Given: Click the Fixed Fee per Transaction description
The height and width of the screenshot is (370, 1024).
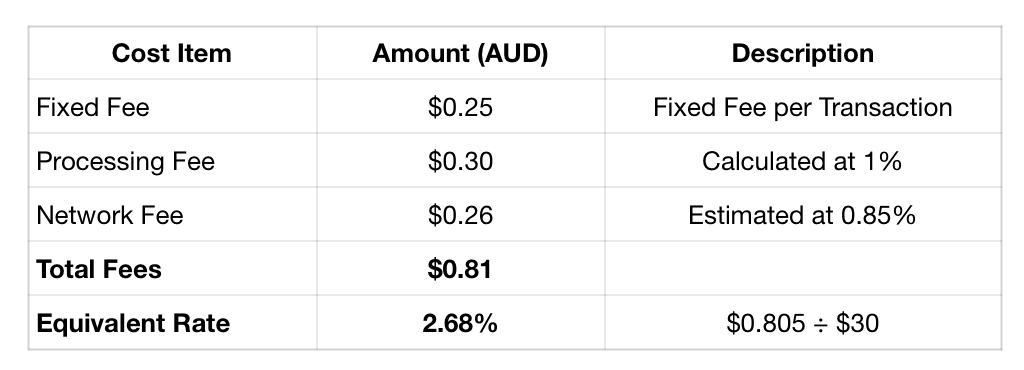Looking at the screenshot, I should coord(803,107).
